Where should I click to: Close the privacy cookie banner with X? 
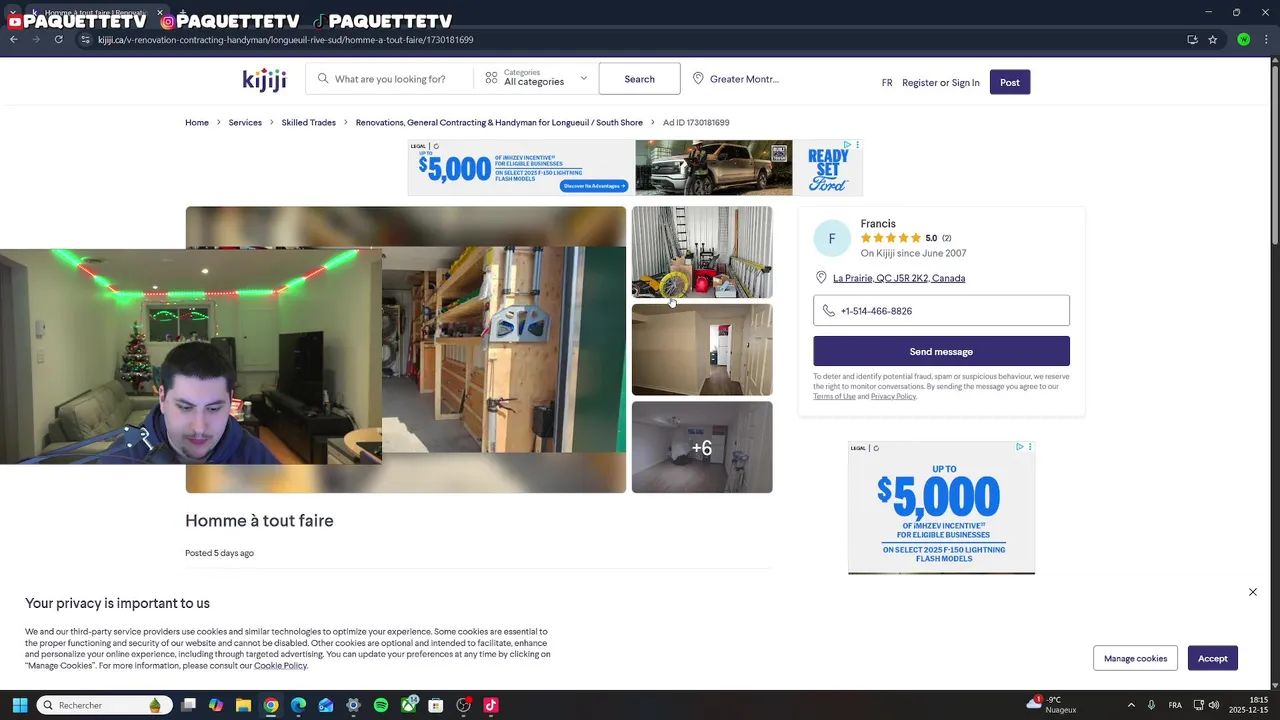tap(1252, 592)
